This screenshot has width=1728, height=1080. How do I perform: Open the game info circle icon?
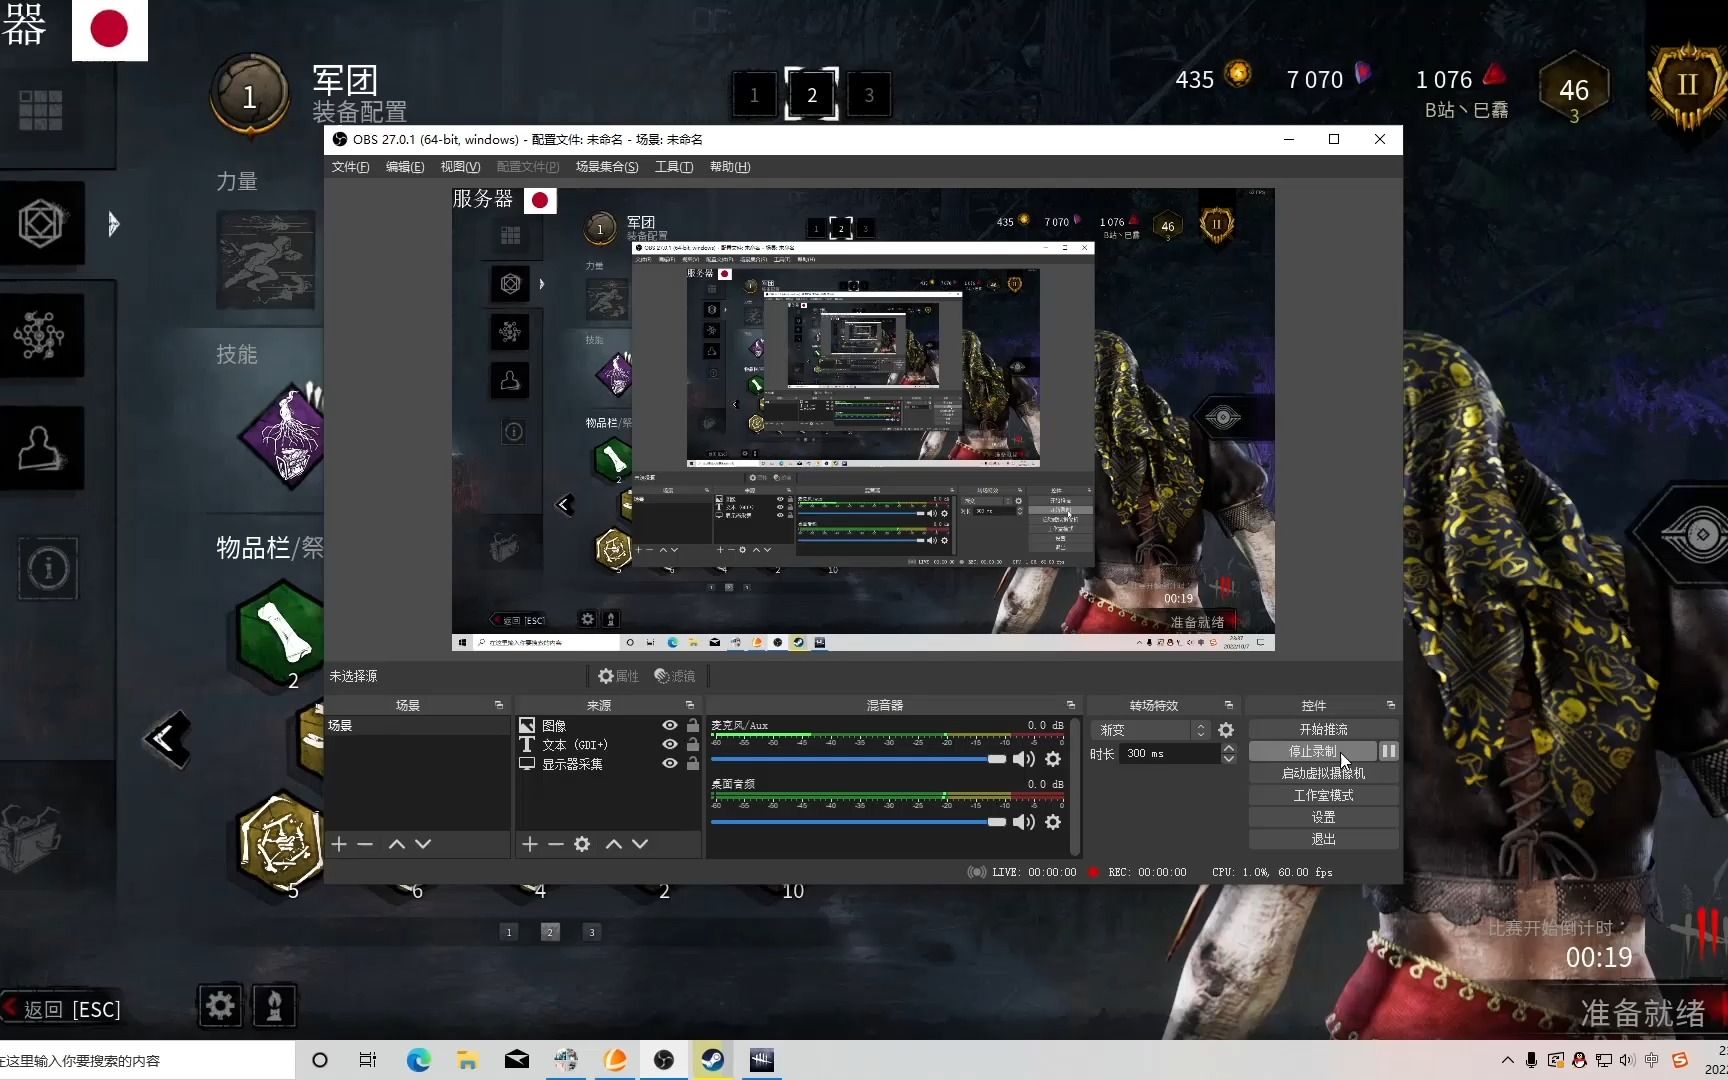coord(48,569)
